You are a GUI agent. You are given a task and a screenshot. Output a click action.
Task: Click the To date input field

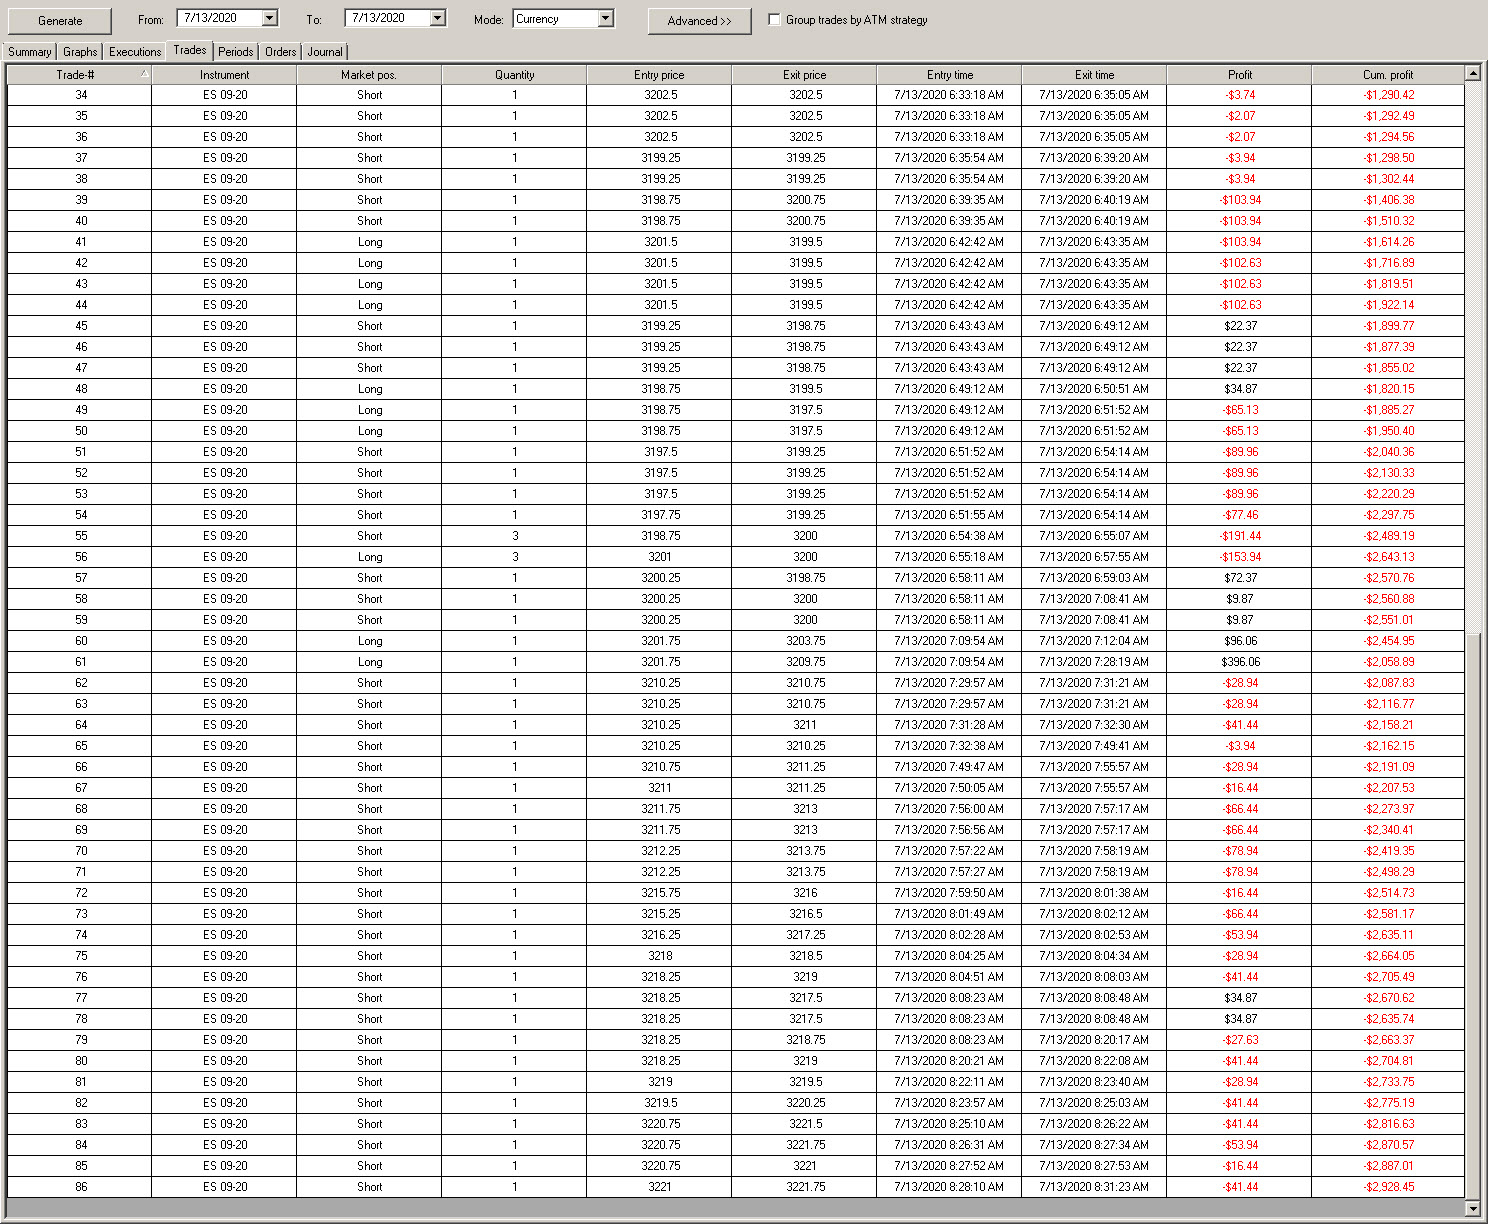pos(389,18)
